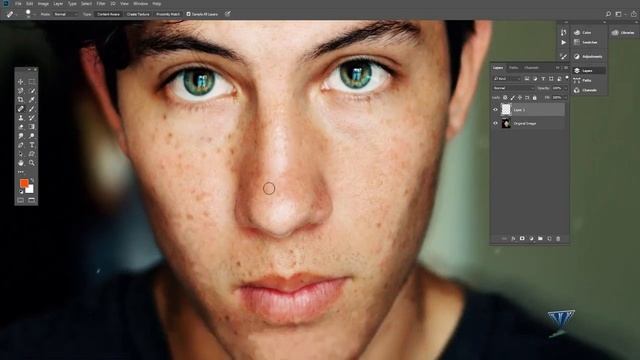This screenshot has height=360, width=640.
Task: Choose Create Texture type button
Action: click(138, 14)
